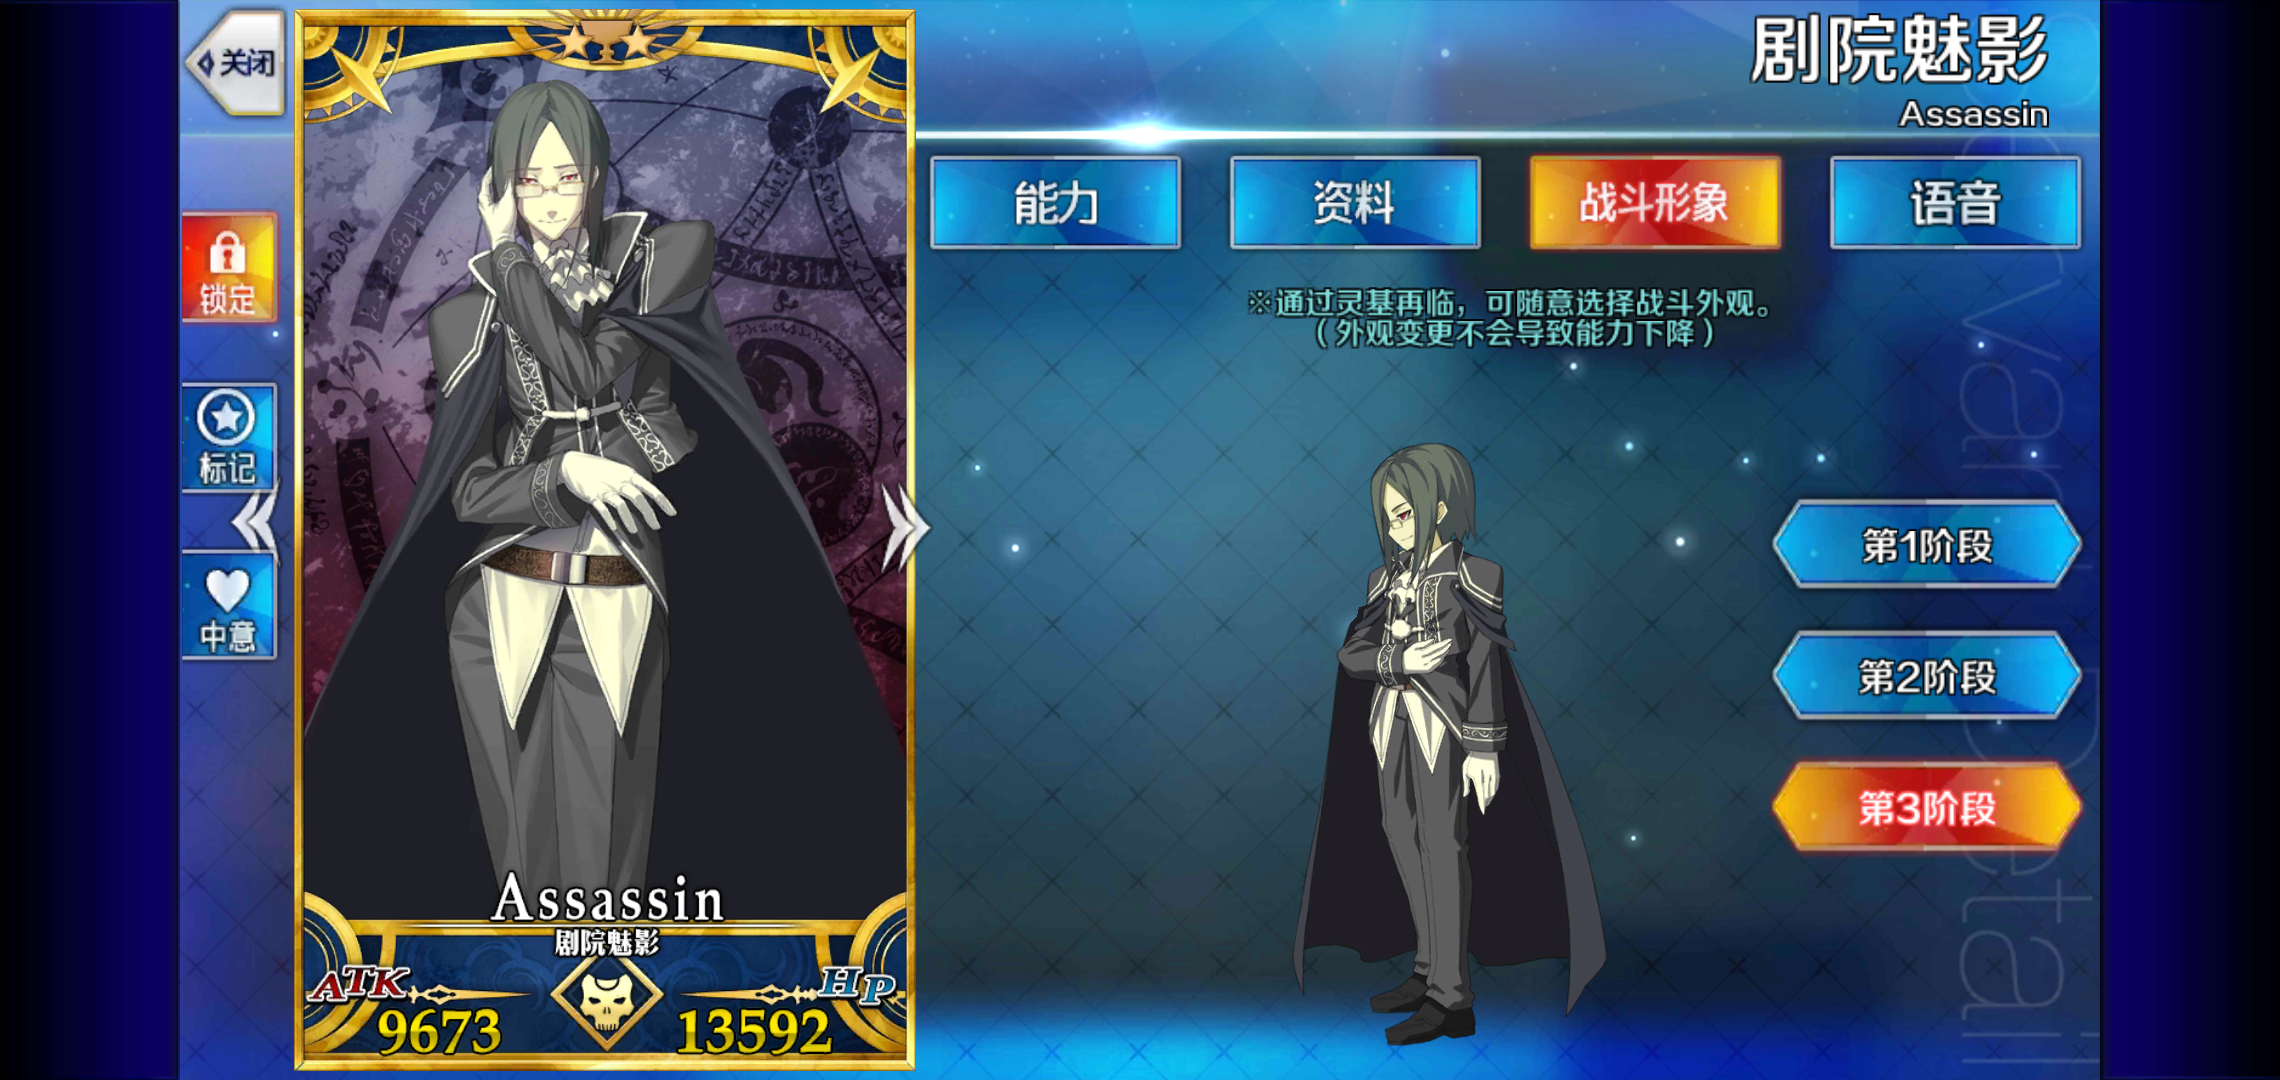Tap the rarity stars atop the card
This screenshot has width=2280, height=1080.
[605, 42]
